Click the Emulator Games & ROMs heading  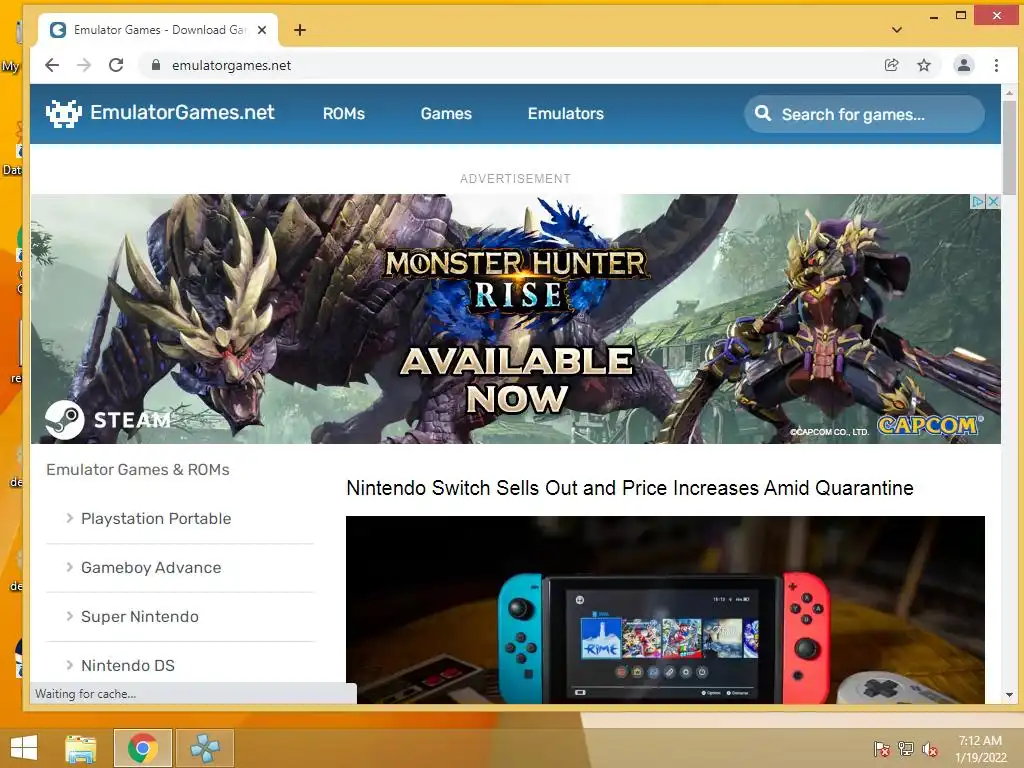(x=138, y=470)
